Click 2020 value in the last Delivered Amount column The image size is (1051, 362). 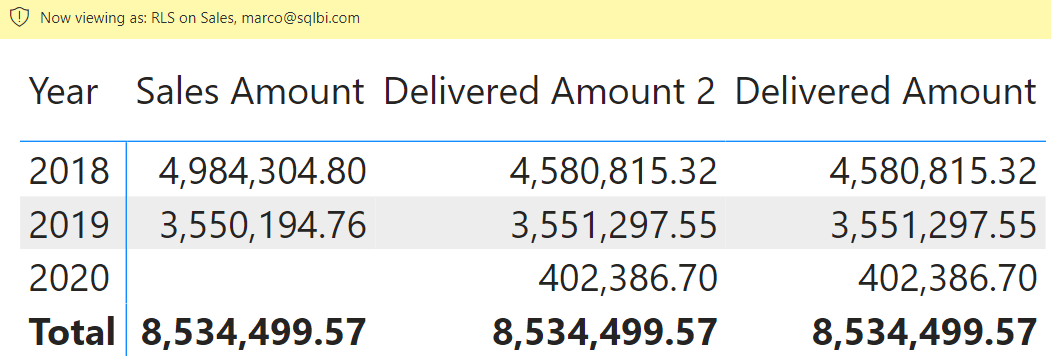click(x=948, y=278)
